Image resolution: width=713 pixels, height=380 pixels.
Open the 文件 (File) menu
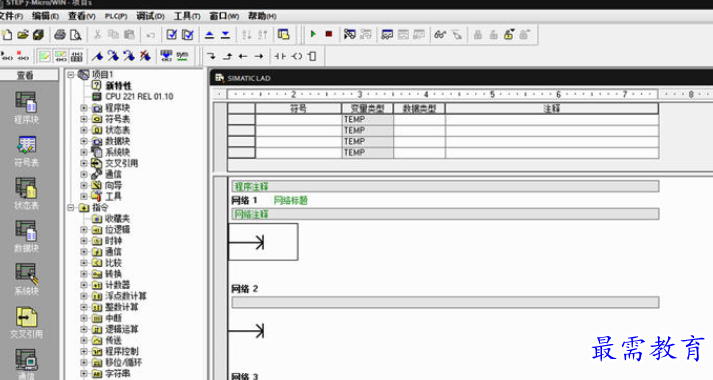(11, 16)
